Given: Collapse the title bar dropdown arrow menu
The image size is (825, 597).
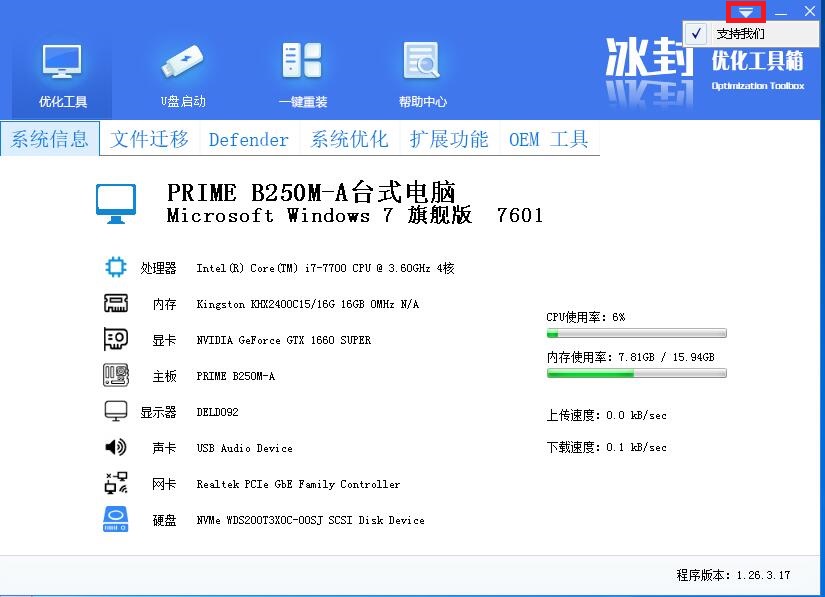Looking at the screenshot, I should pos(746,12).
